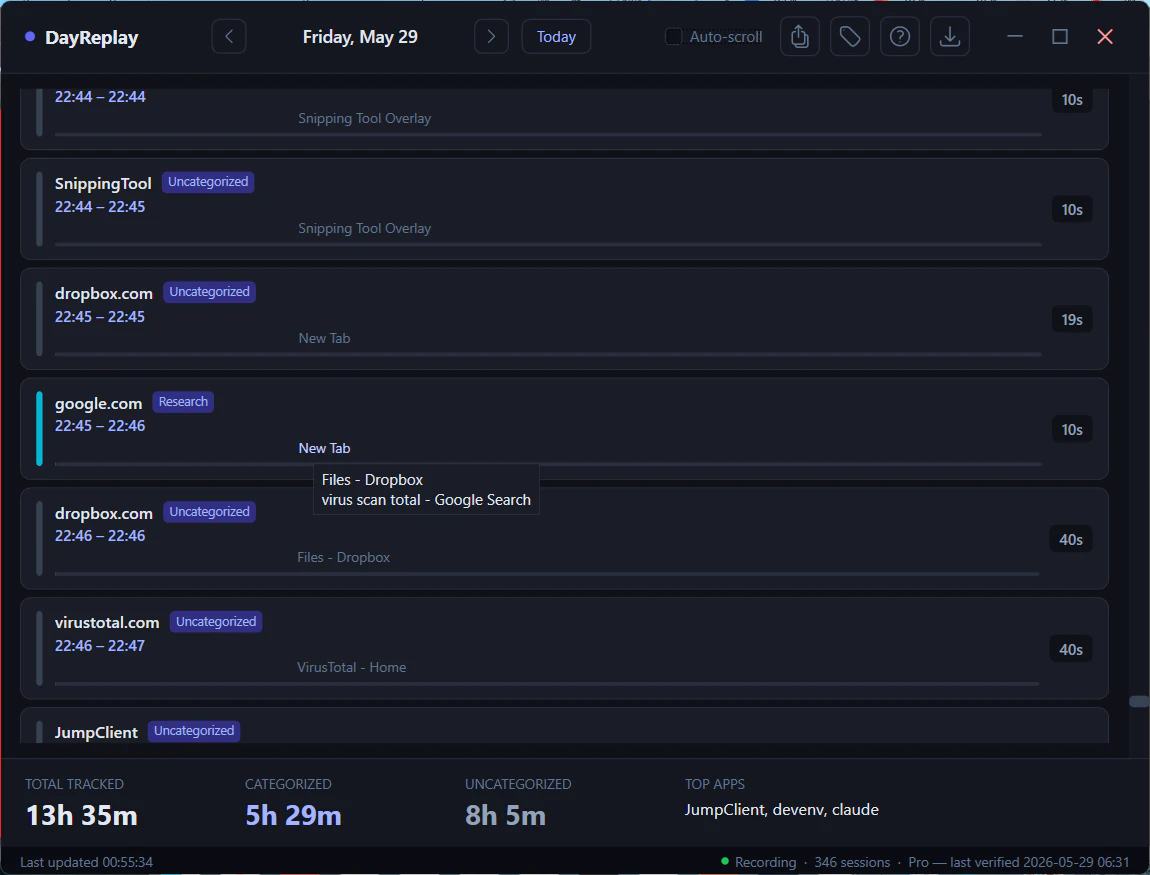1150x875 pixels.
Task: Select SnippingTool session title at 22:44 – 22:45
Action: (103, 183)
